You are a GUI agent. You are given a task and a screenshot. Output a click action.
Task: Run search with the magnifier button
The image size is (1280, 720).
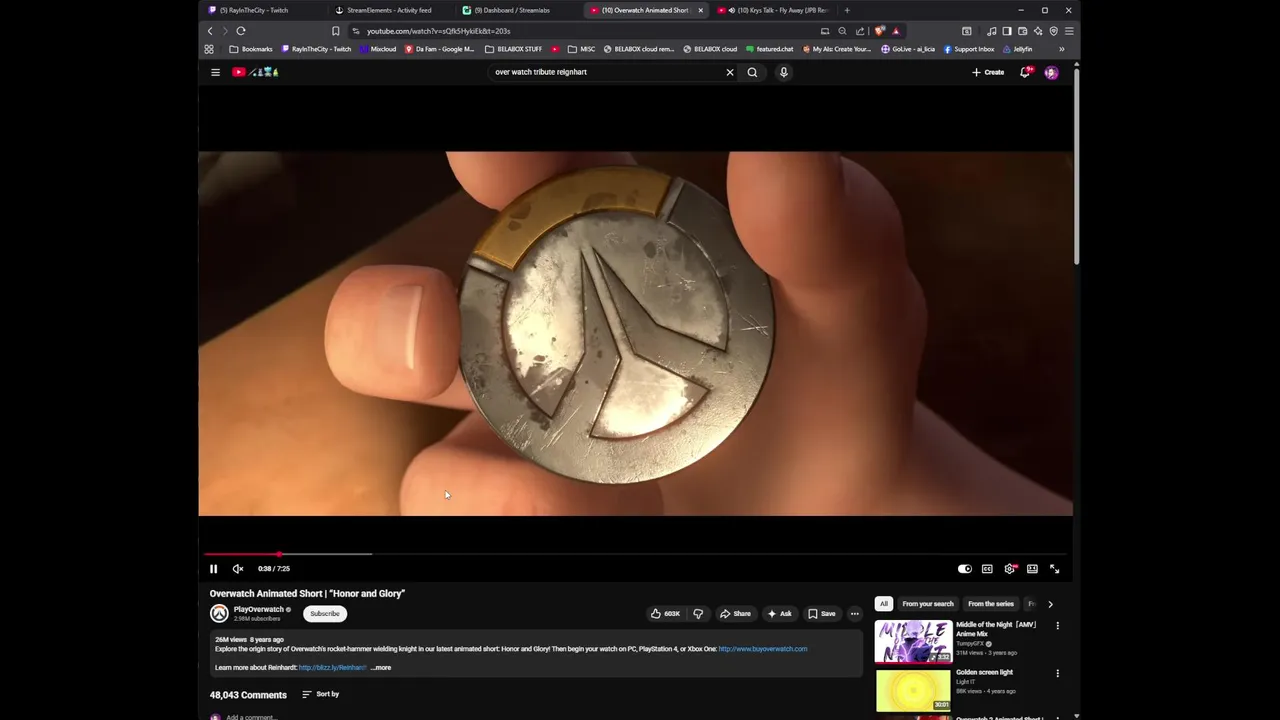click(752, 72)
